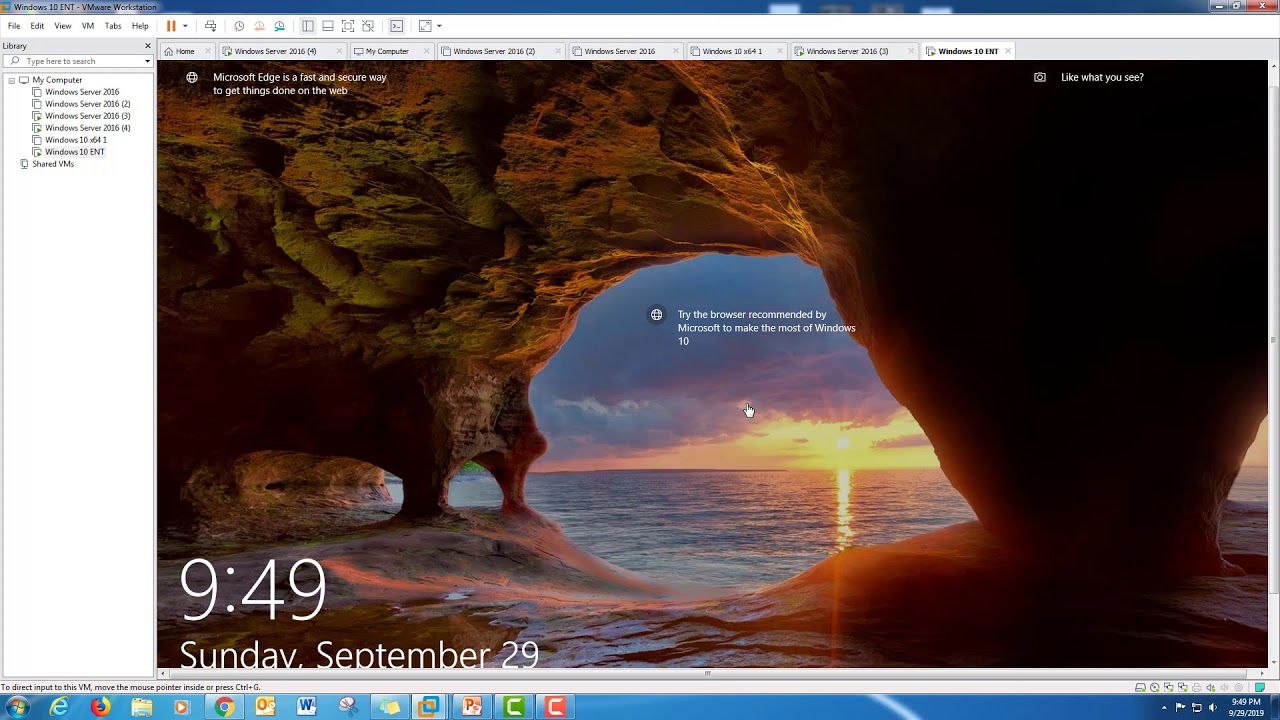Toggle the console view icon
This screenshot has height=720, width=1280.
pos(397,26)
